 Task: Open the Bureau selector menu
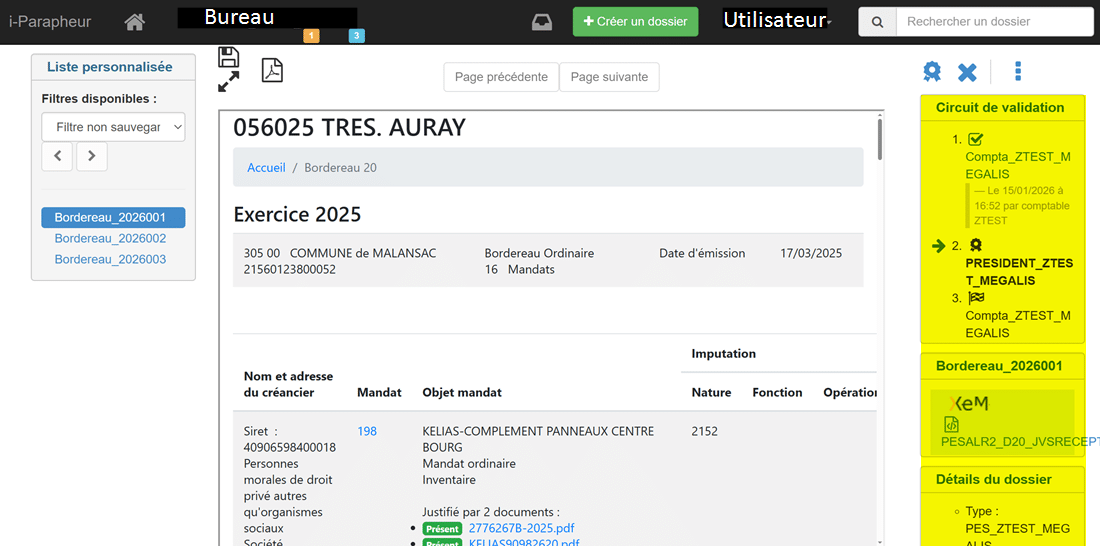point(266,18)
